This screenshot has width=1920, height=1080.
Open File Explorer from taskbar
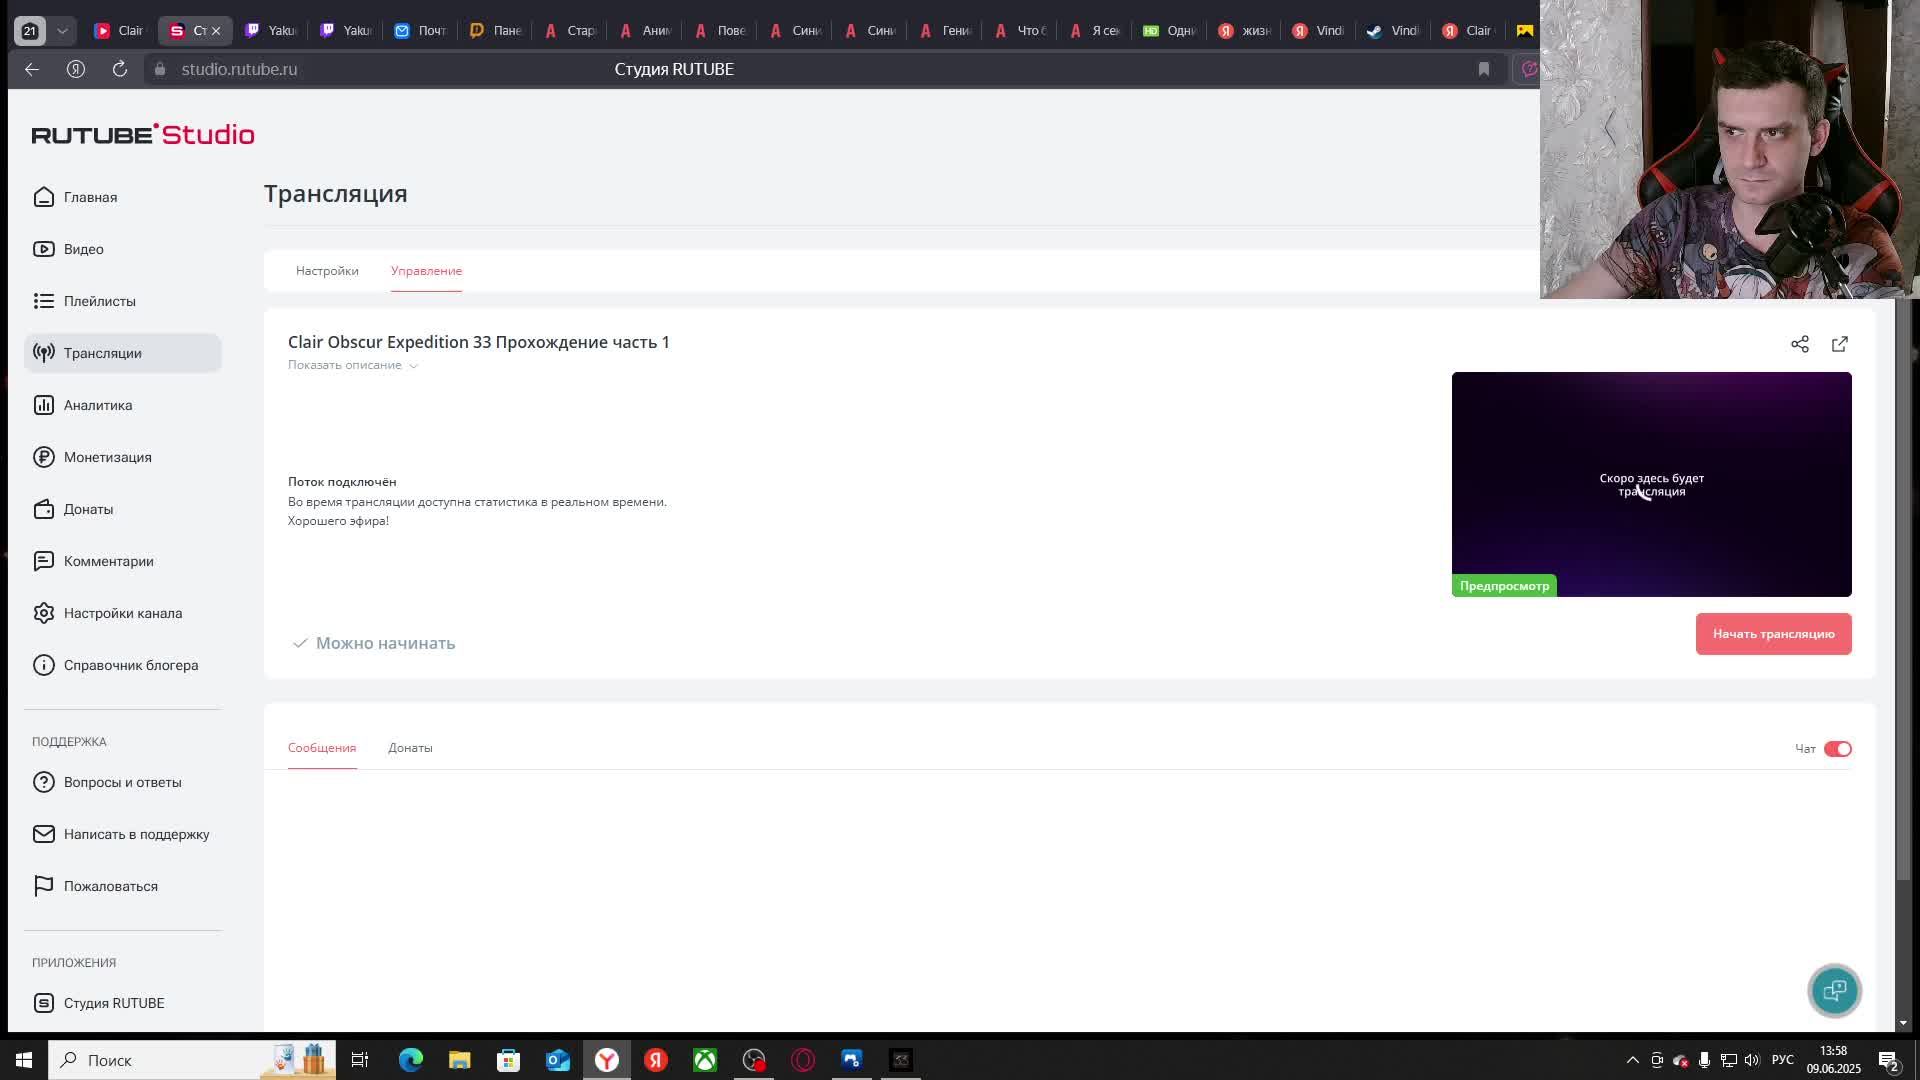pyautogui.click(x=459, y=1060)
